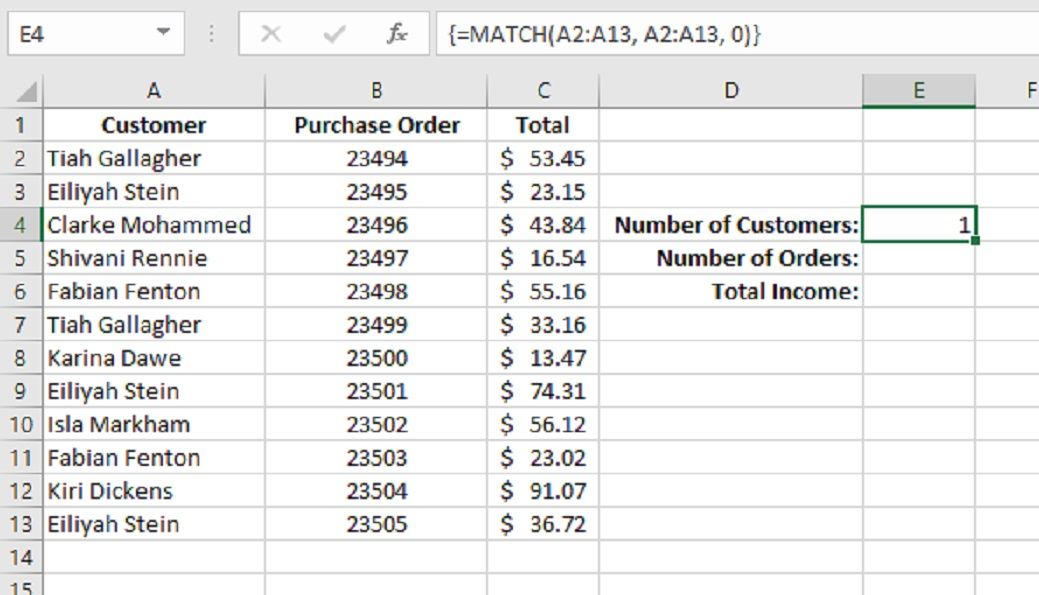Select row 7 header
1039x595 pixels.
click(21, 325)
